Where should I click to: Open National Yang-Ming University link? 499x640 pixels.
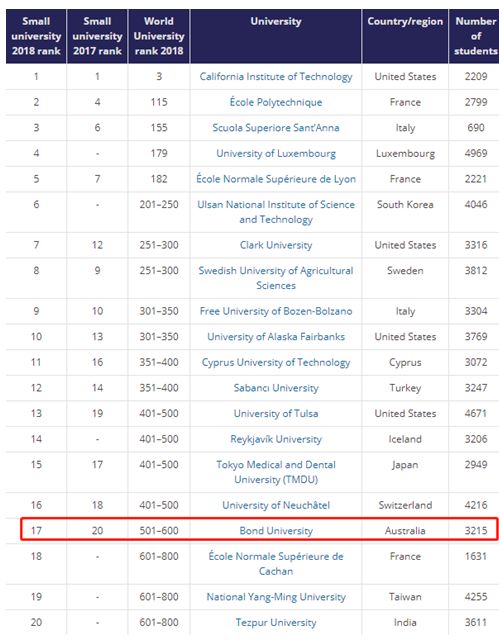point(276,597)
